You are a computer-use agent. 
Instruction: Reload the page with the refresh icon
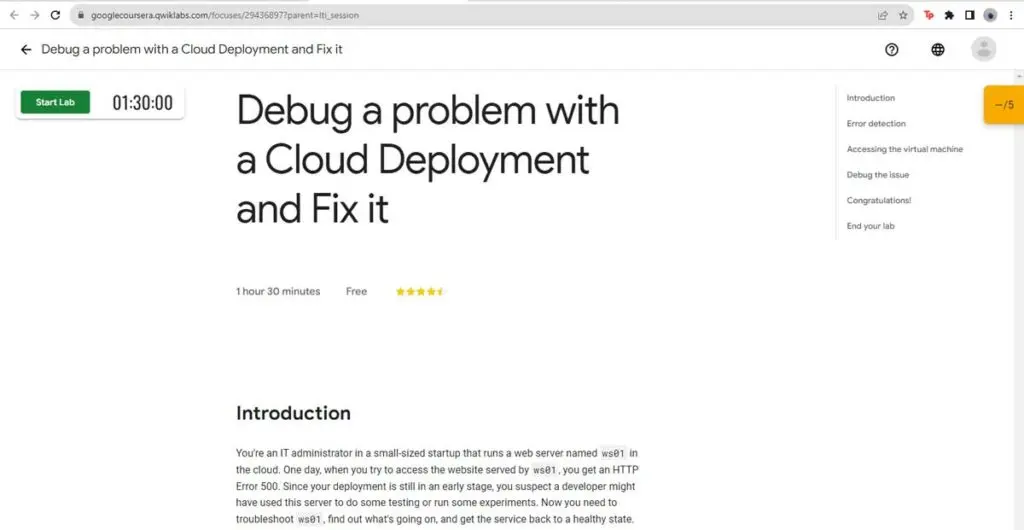(x=56, y=15)
